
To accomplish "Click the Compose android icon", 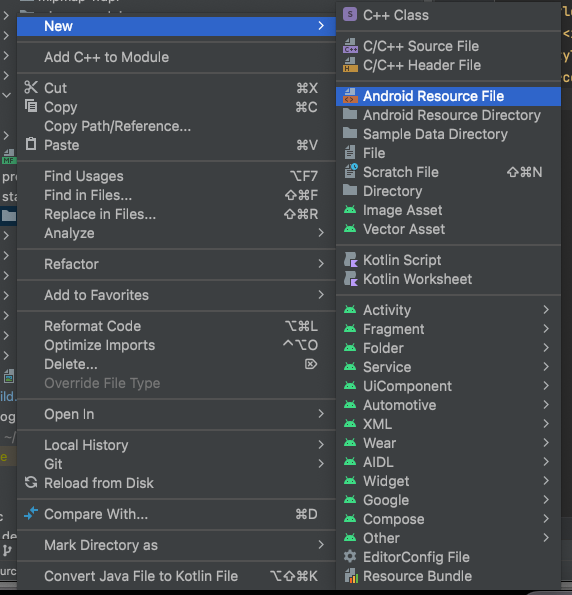I will [x=350, y=518].
